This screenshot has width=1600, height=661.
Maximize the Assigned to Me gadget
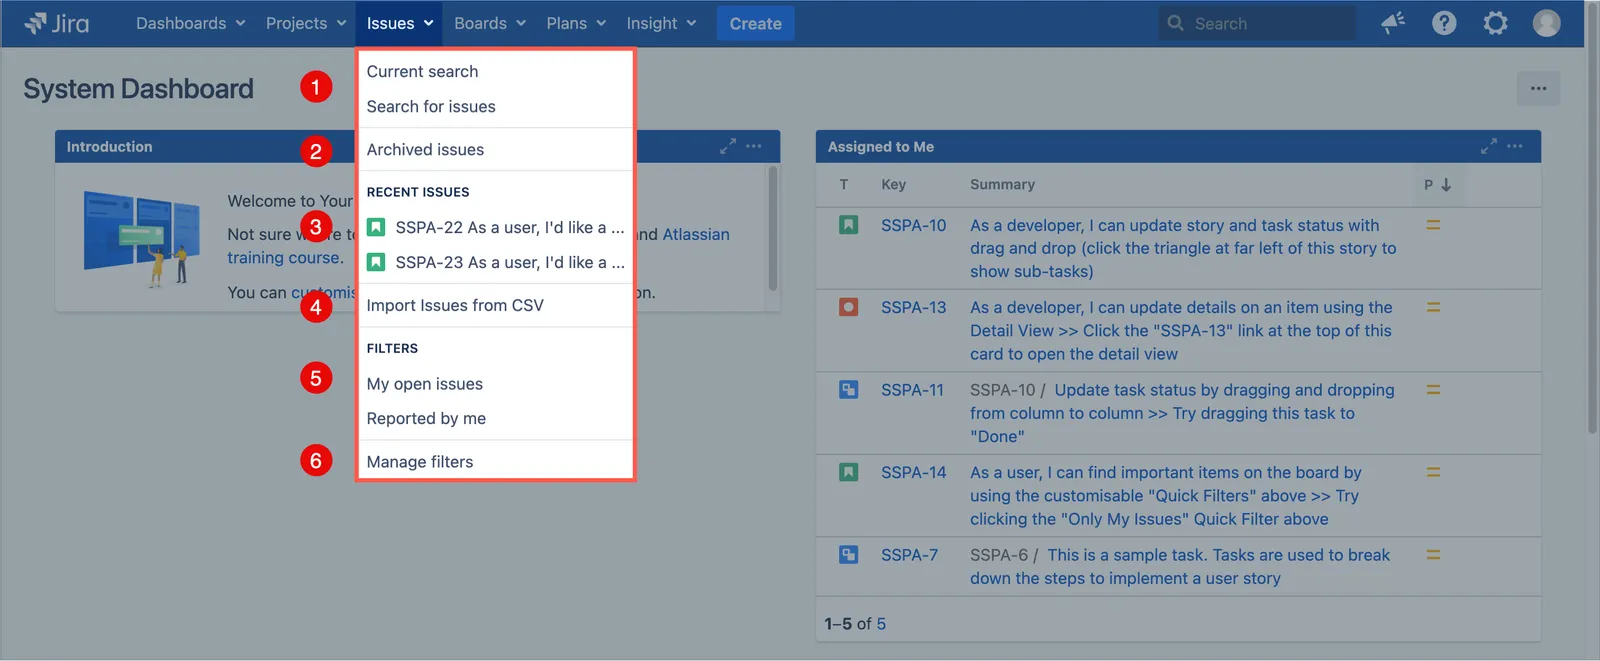(x=1489, y=146)
